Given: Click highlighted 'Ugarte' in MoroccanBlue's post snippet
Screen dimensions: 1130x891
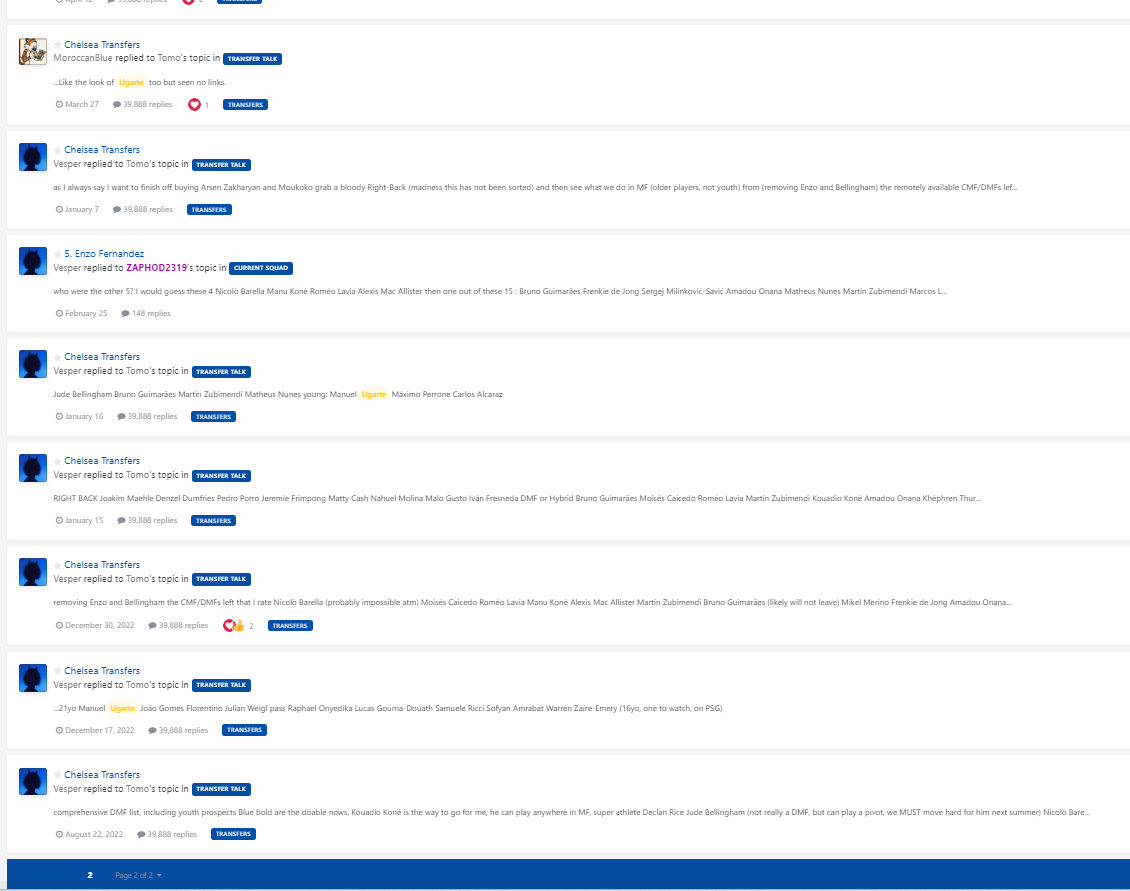Looking at the screenshot, I should click(131, 82).
